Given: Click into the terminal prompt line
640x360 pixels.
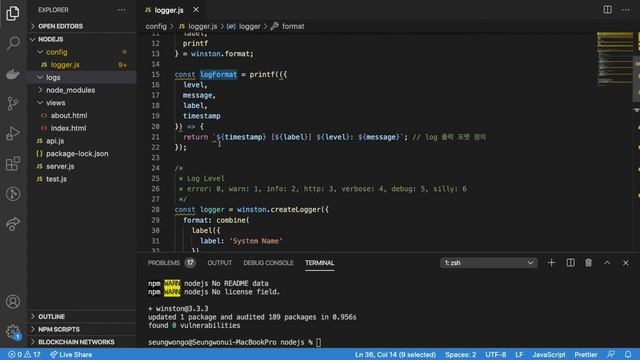Looking at the screenshot, I should [235, 342].
